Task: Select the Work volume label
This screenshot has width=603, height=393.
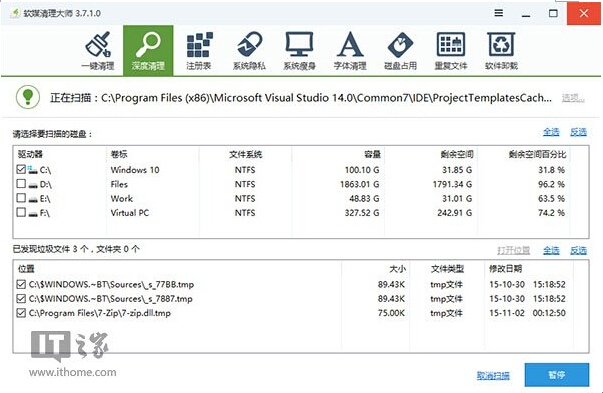Action: 122,198
